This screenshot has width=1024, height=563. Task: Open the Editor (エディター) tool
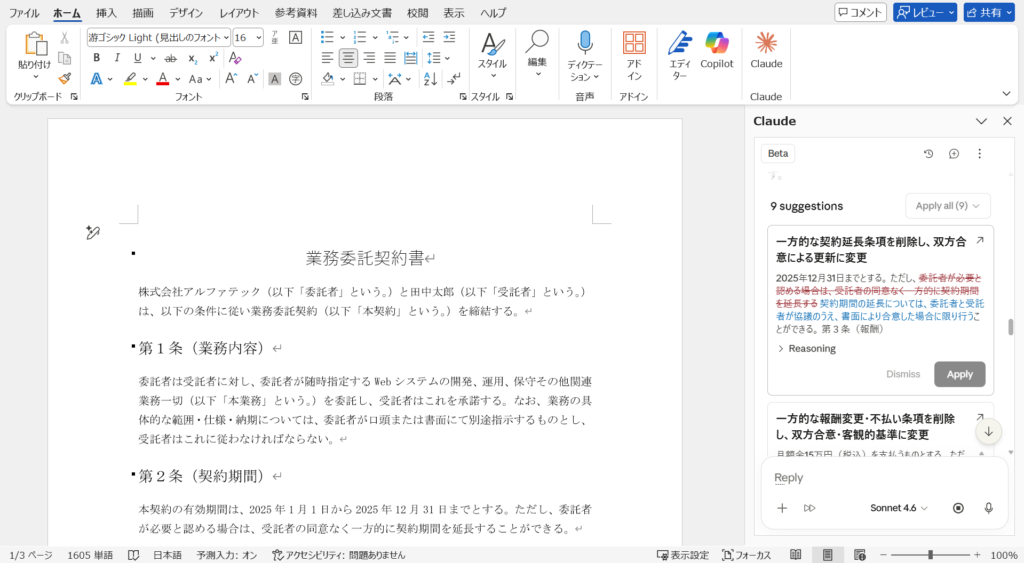(680, 52)
